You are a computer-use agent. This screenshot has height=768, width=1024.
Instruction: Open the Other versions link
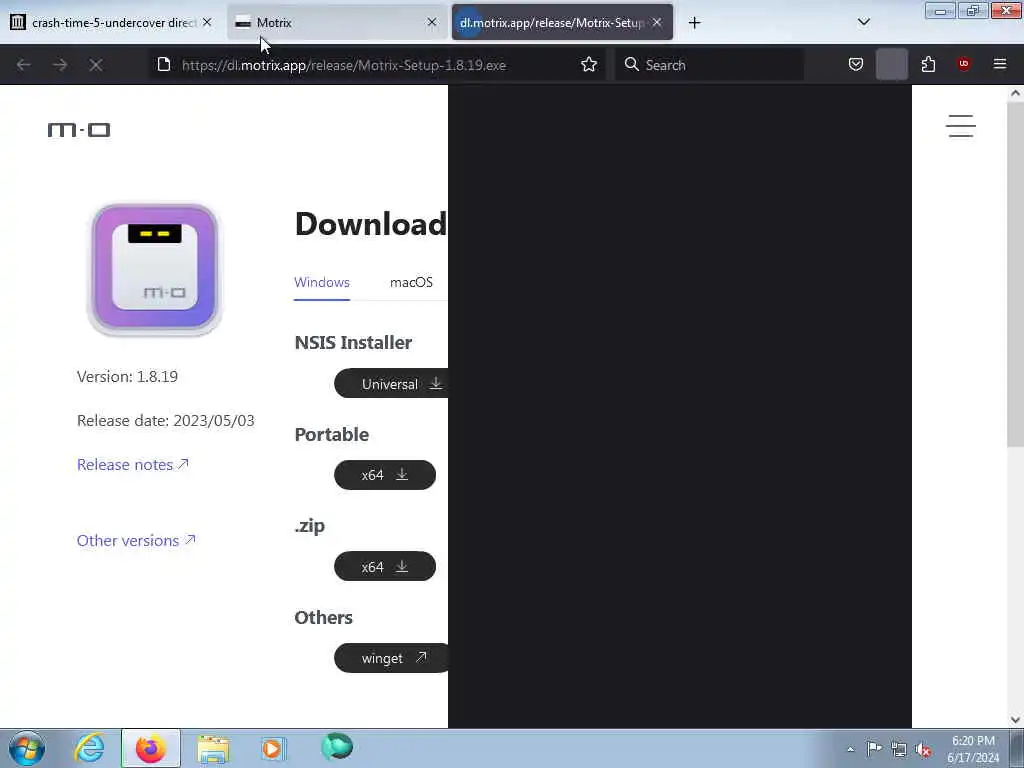pyautogui.click(x=136, y=540)
